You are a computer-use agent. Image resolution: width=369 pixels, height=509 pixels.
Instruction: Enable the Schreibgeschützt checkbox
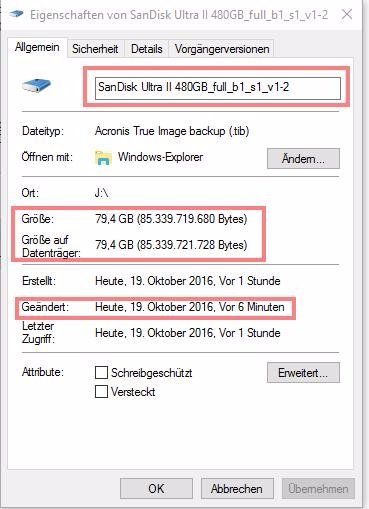coord(101,373)
